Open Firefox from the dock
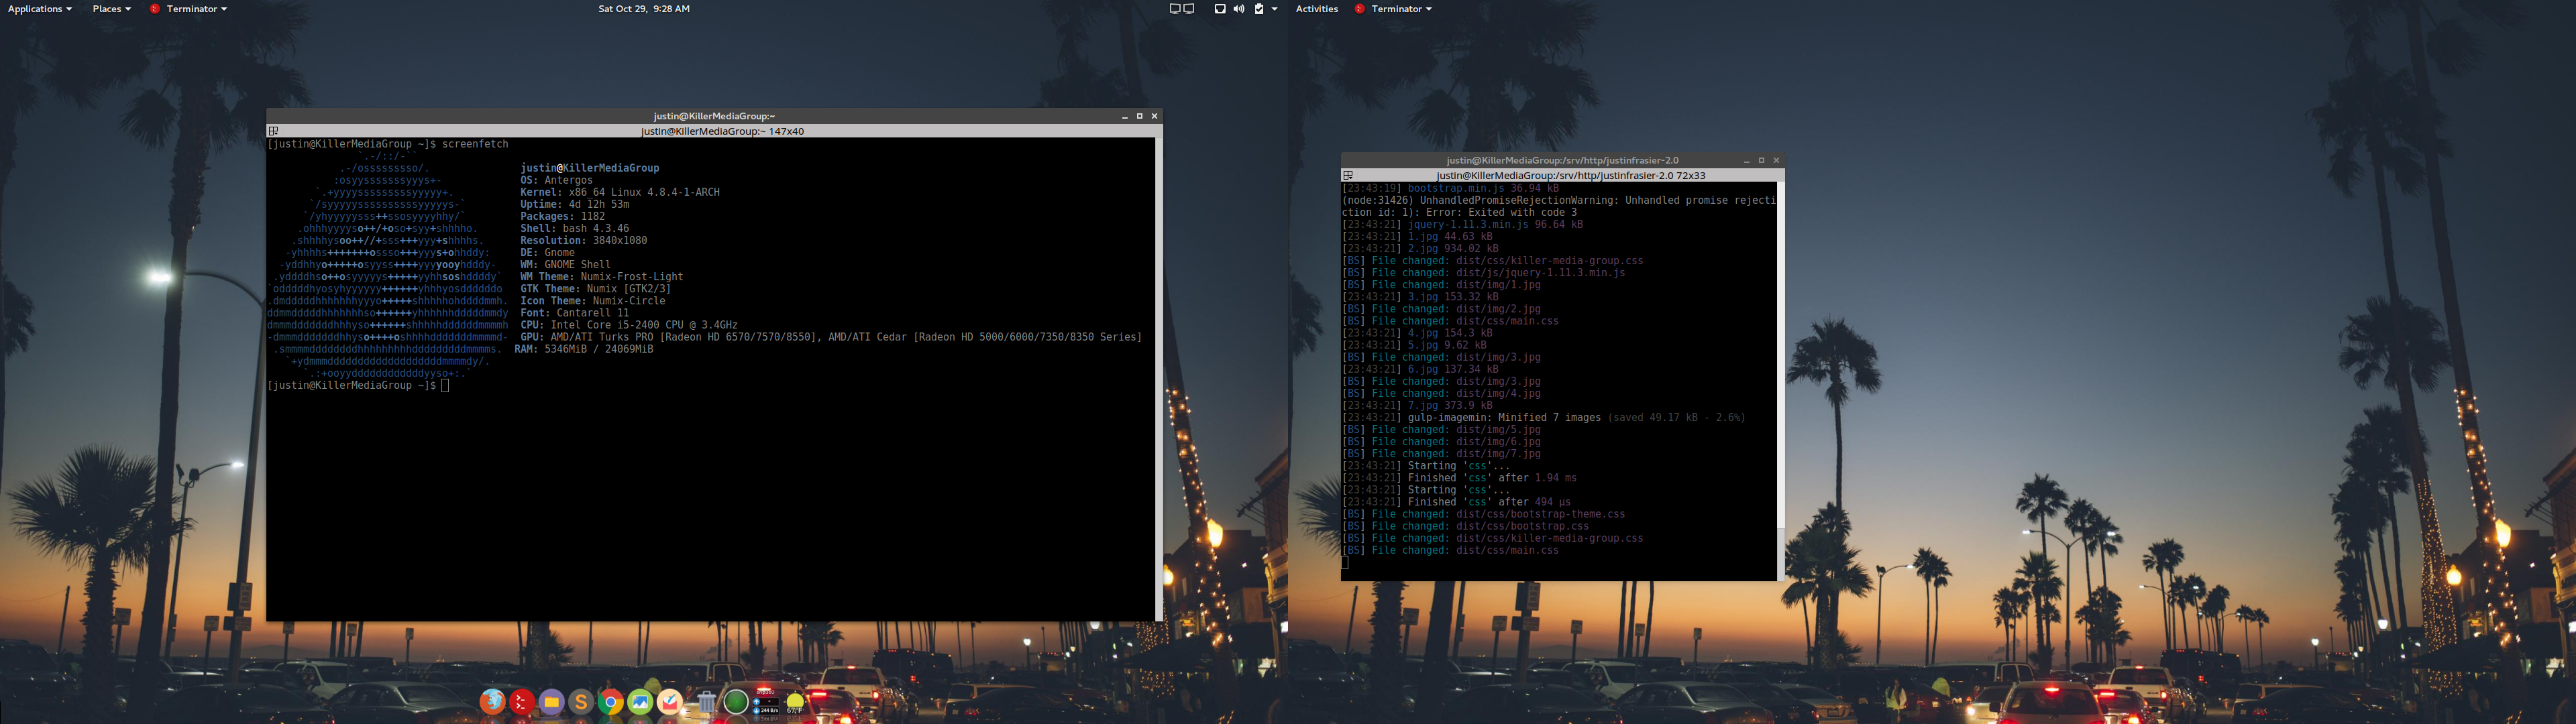 click(492, 702)
